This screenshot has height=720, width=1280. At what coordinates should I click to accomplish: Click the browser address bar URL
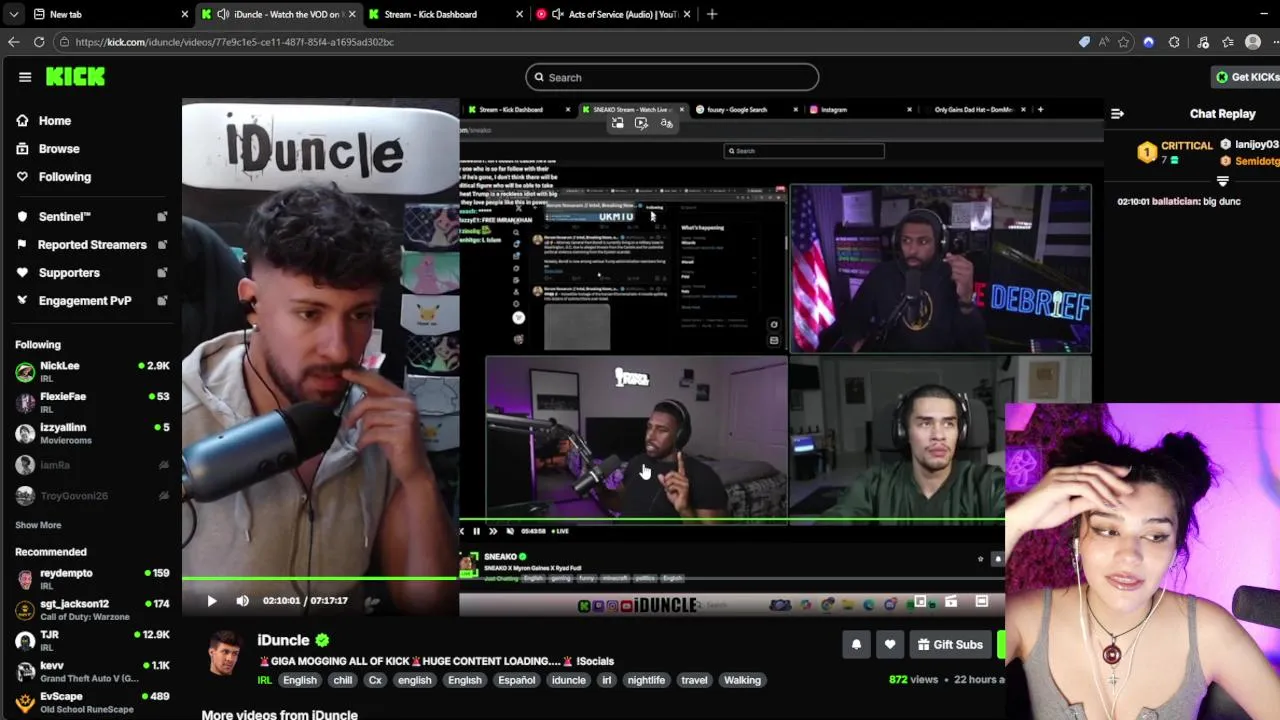235,42
